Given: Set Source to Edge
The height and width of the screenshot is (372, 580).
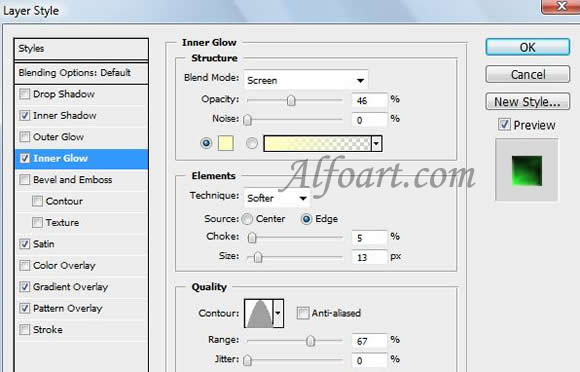Looking at the screenshot, I should click(306, 219).
